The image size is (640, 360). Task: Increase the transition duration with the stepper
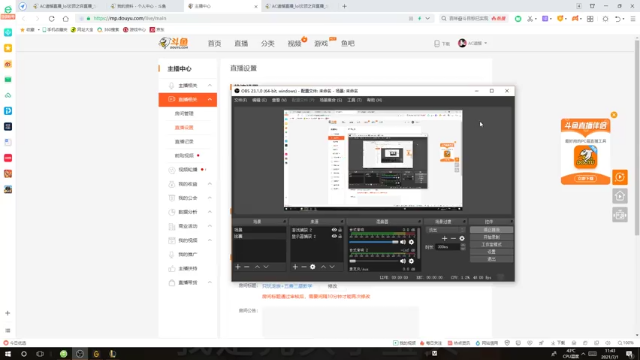tap(463, 245)
